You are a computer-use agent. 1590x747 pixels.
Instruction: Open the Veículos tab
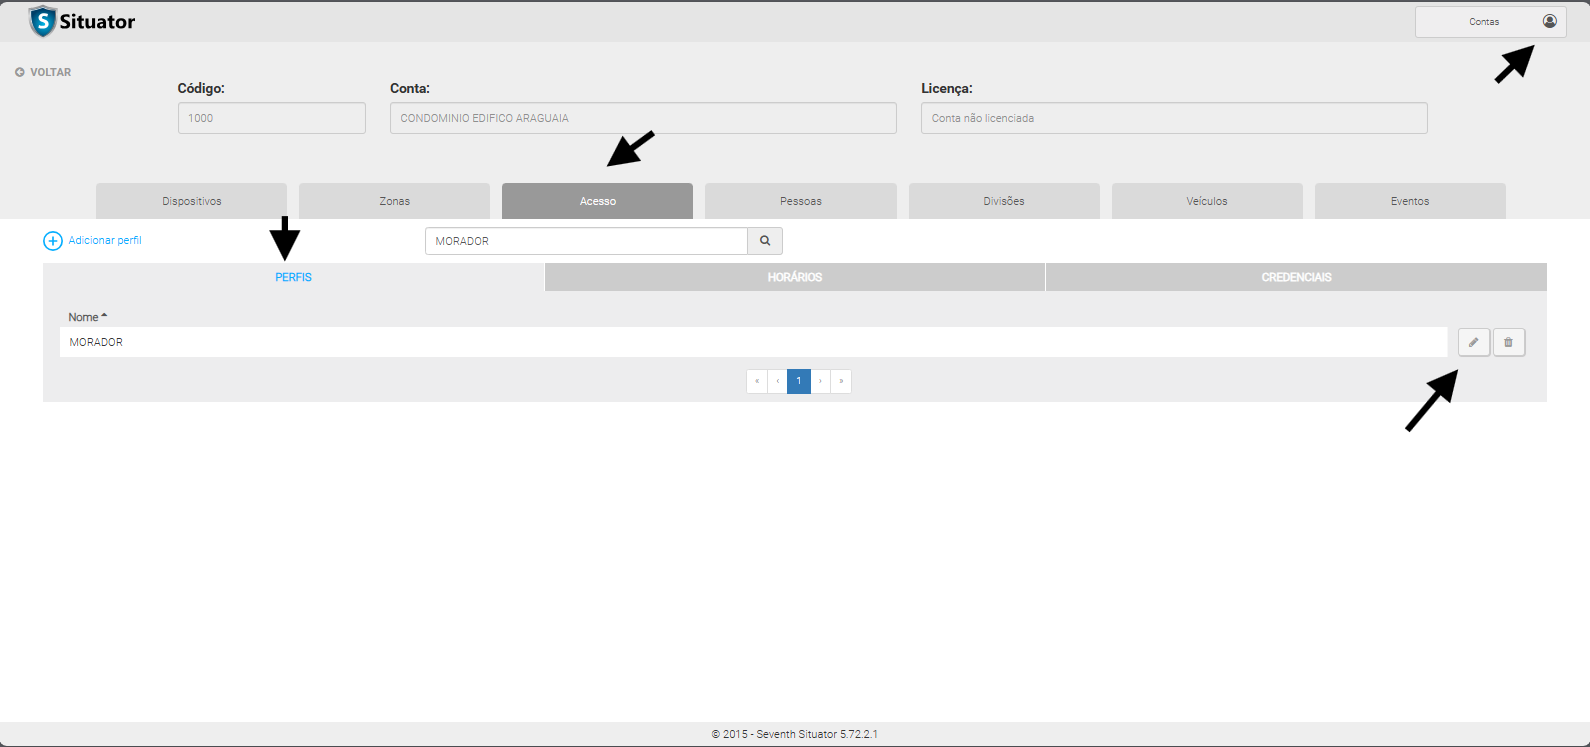(1206, 201)
